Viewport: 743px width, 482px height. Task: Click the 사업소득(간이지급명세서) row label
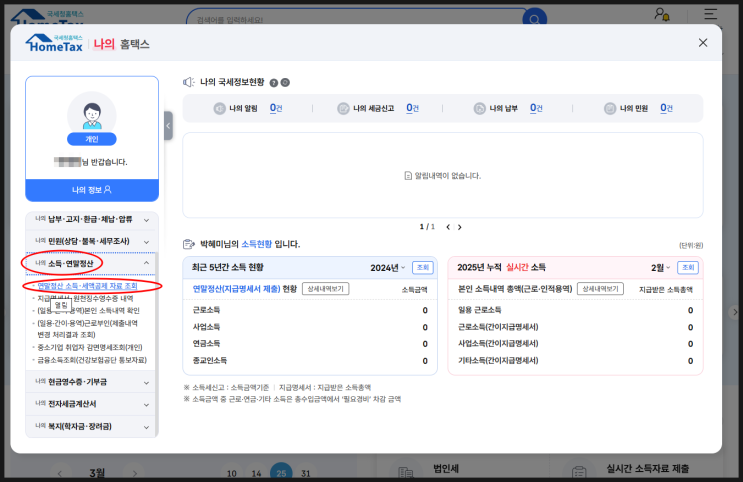coord(498,344)
